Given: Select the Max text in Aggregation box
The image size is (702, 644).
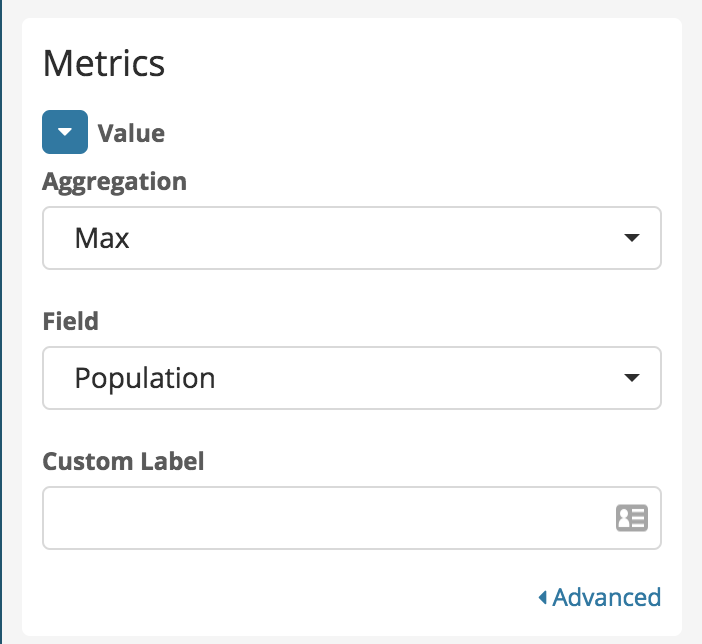Looking at the screenshot, I should coord(102,239).
